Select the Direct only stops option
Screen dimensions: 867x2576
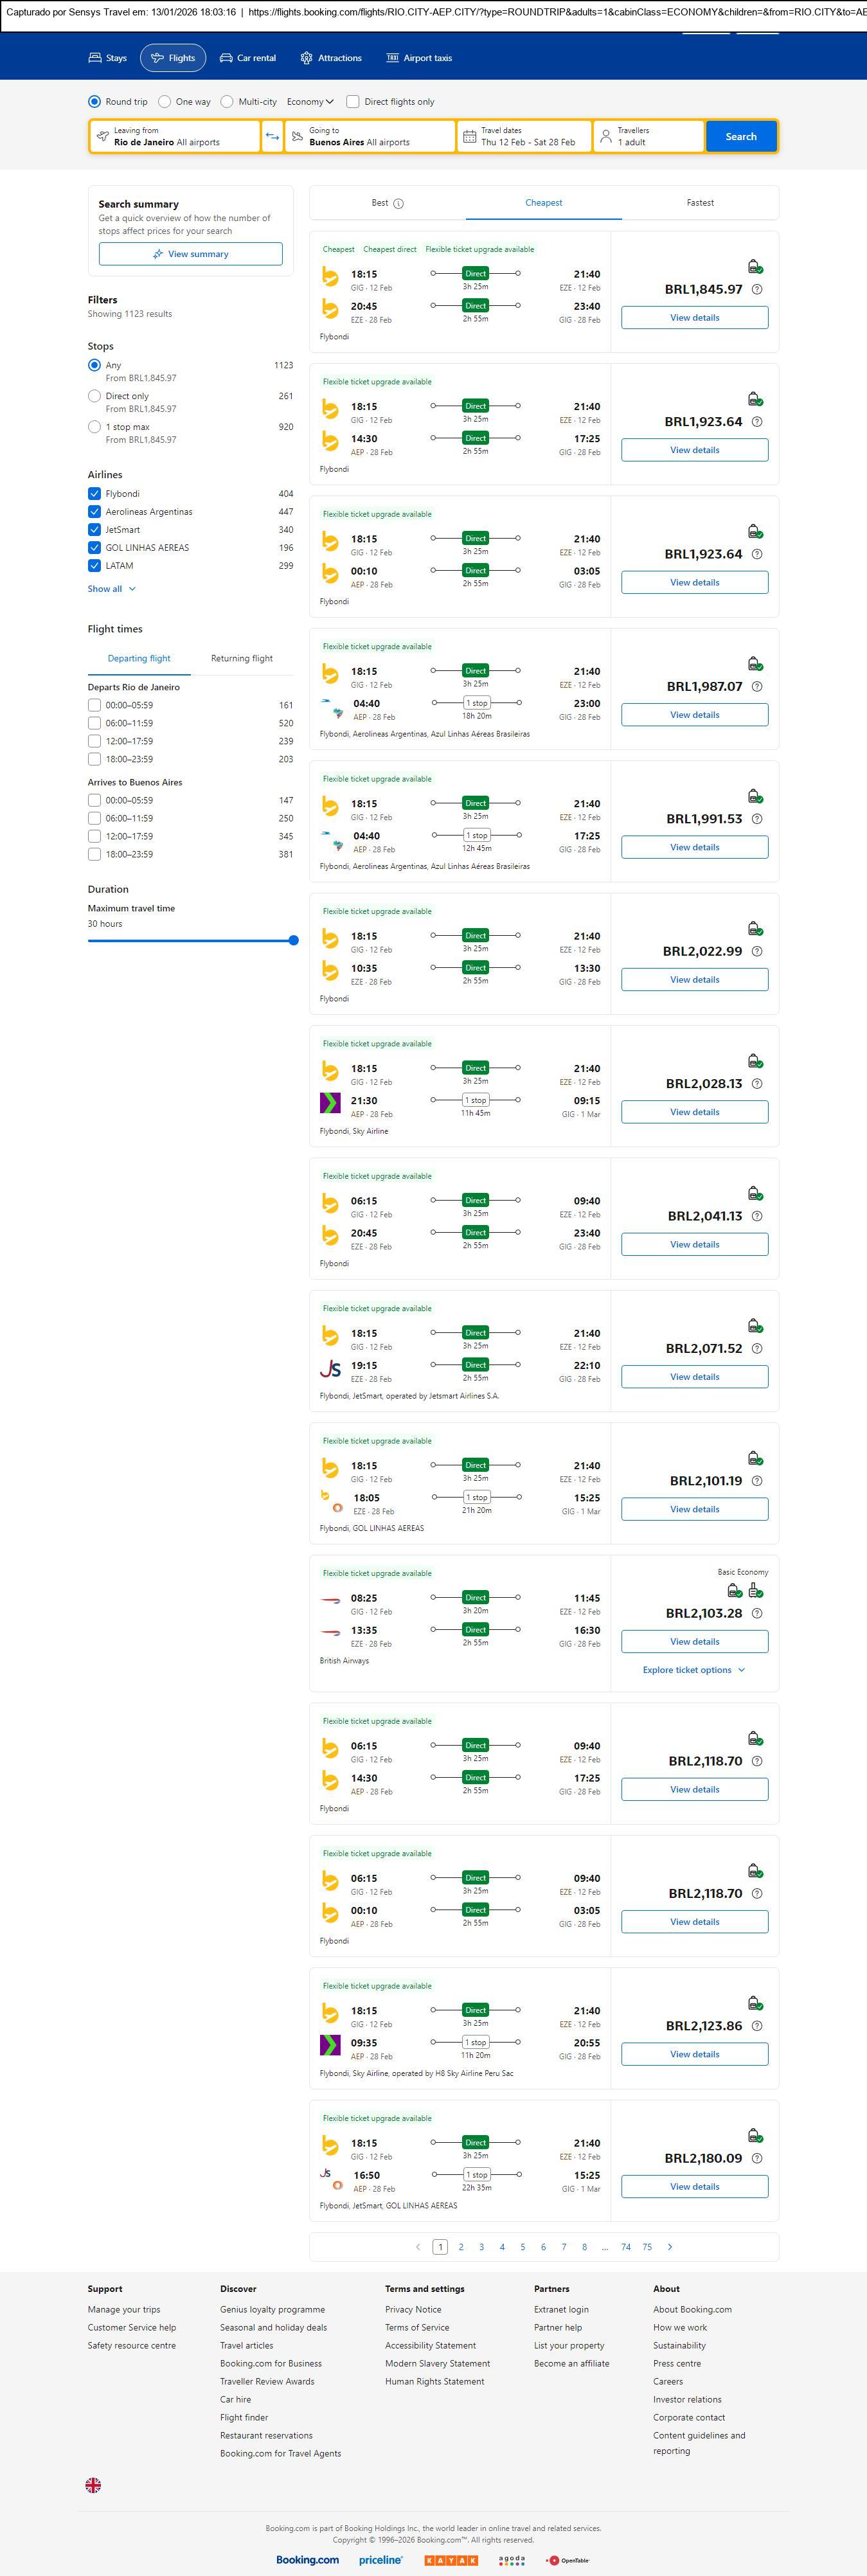click(x=94, y=396)
